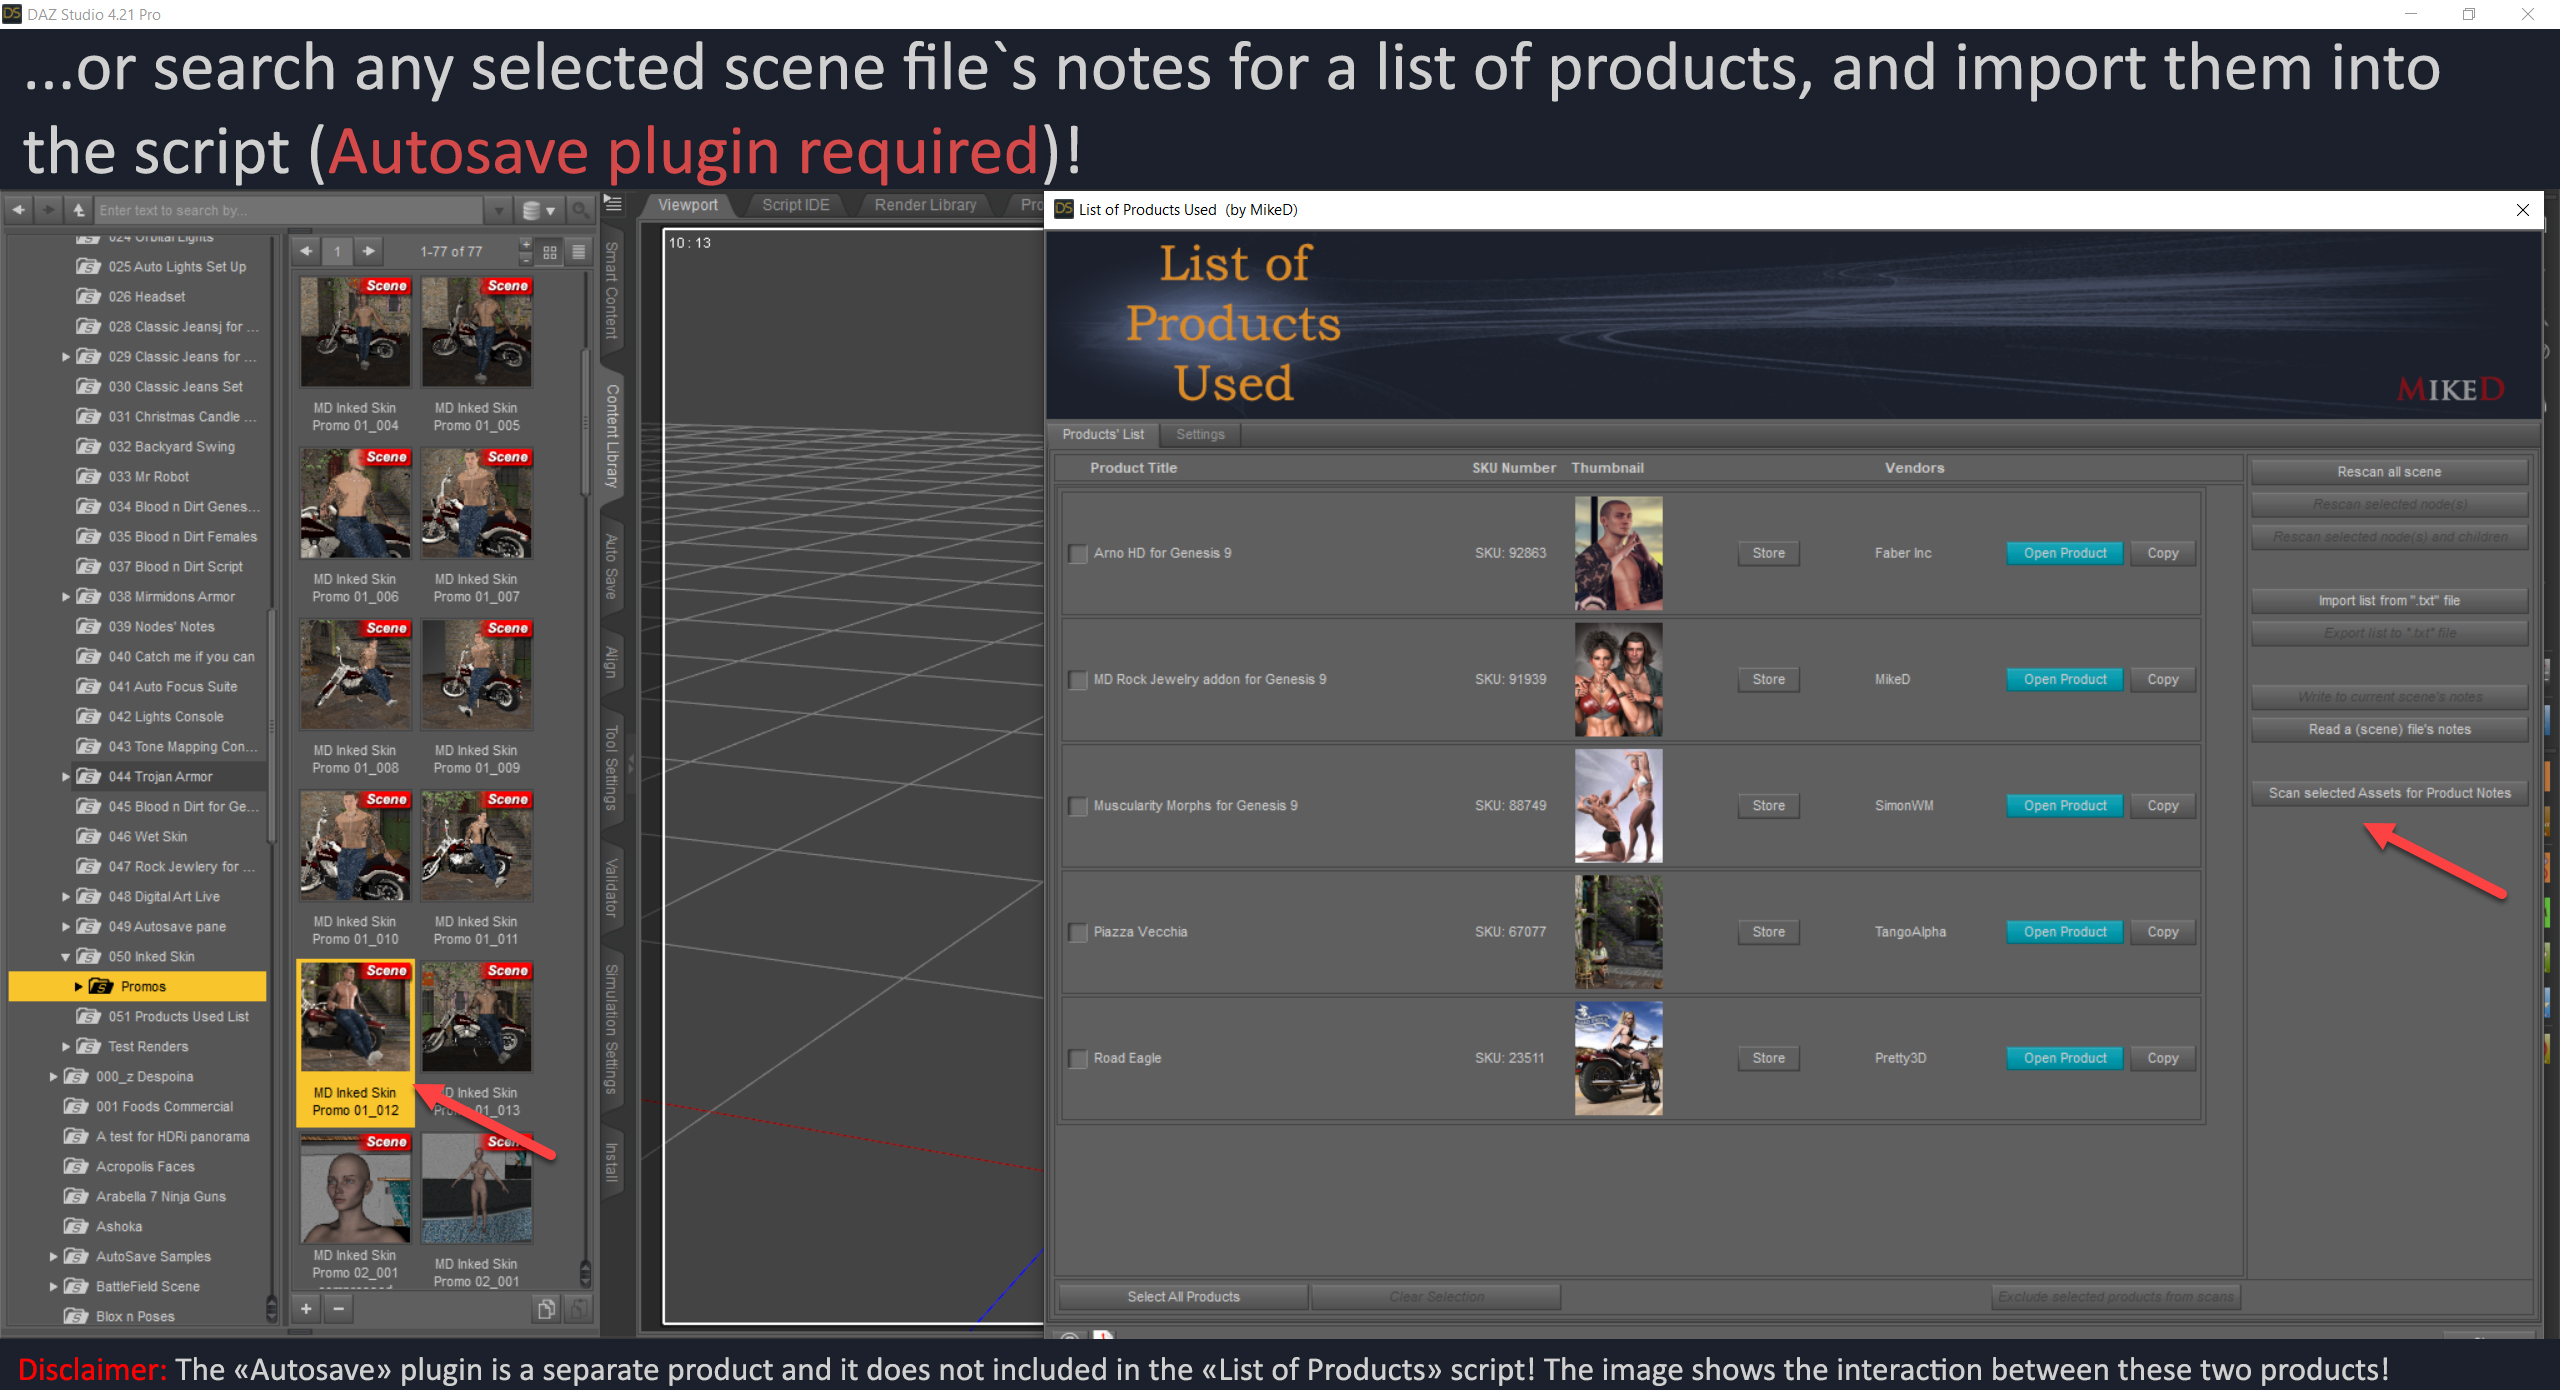Viewport: 2560px width, 1390px height.
Task: Click Scan selected Assets for Product Notes
Action: (x=2389, y=793)
